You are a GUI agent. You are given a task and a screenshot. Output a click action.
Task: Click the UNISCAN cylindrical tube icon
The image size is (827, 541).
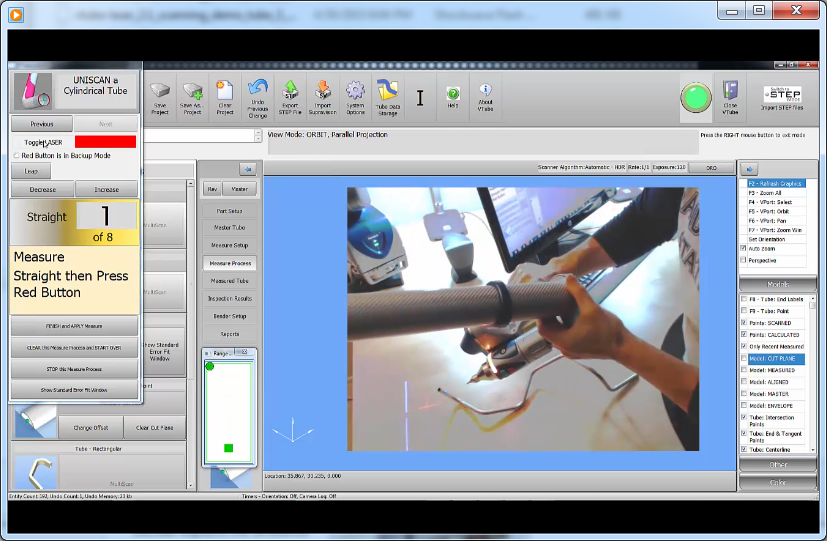tap(33, 91)
